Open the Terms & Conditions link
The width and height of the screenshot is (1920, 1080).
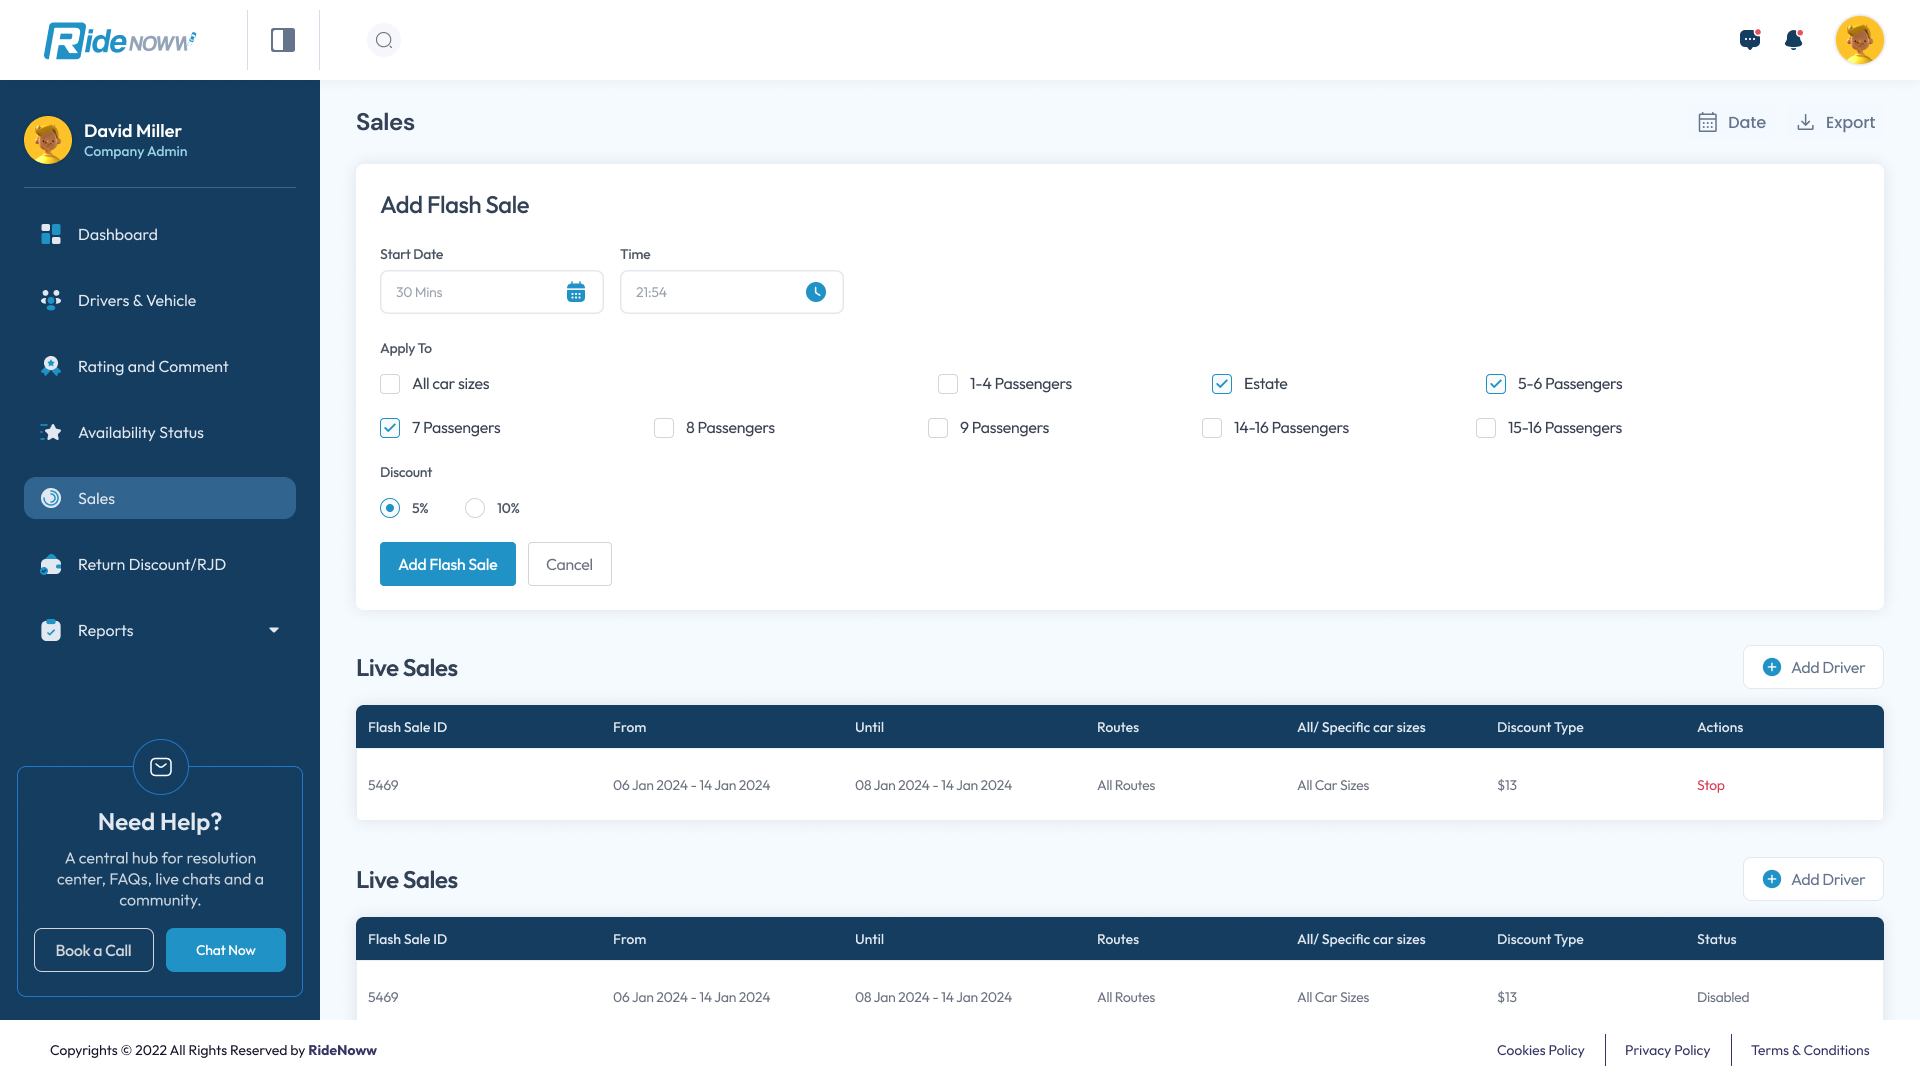(1810, 1050)
